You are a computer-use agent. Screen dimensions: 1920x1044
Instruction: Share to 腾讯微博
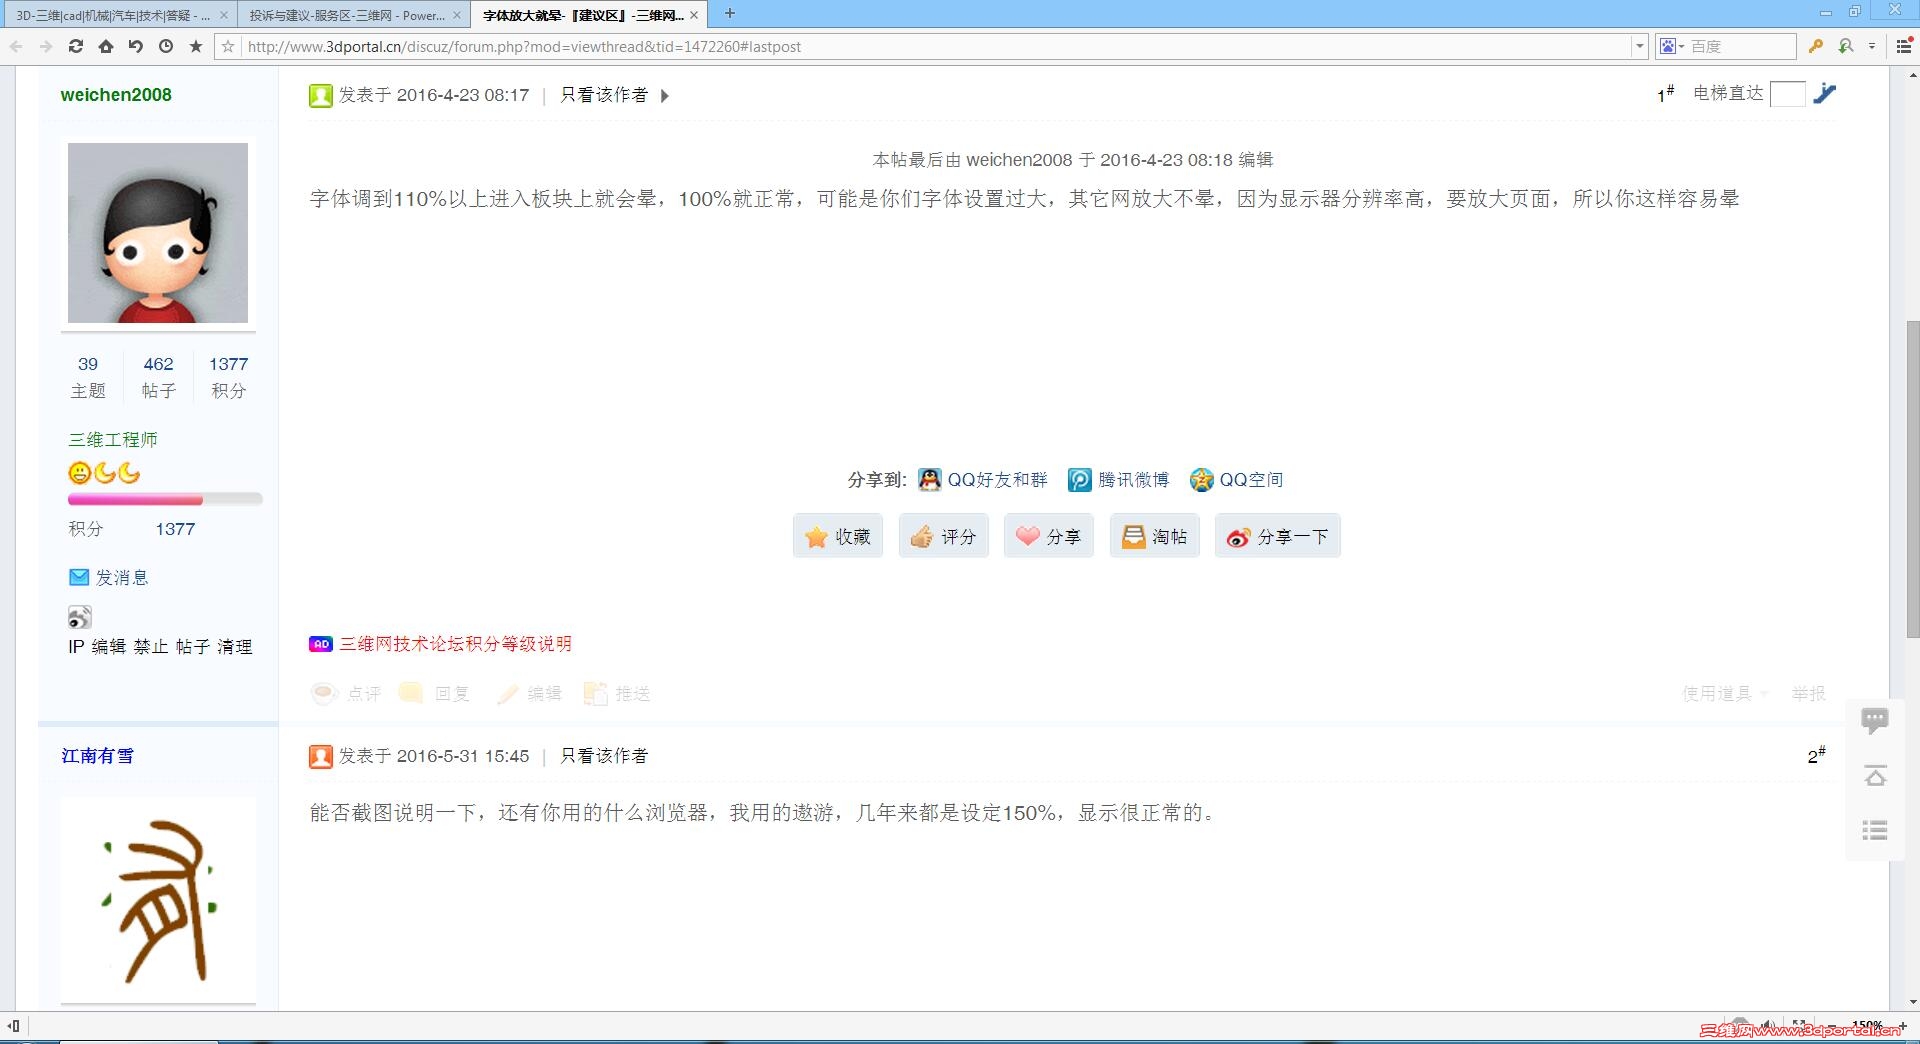1118,480
